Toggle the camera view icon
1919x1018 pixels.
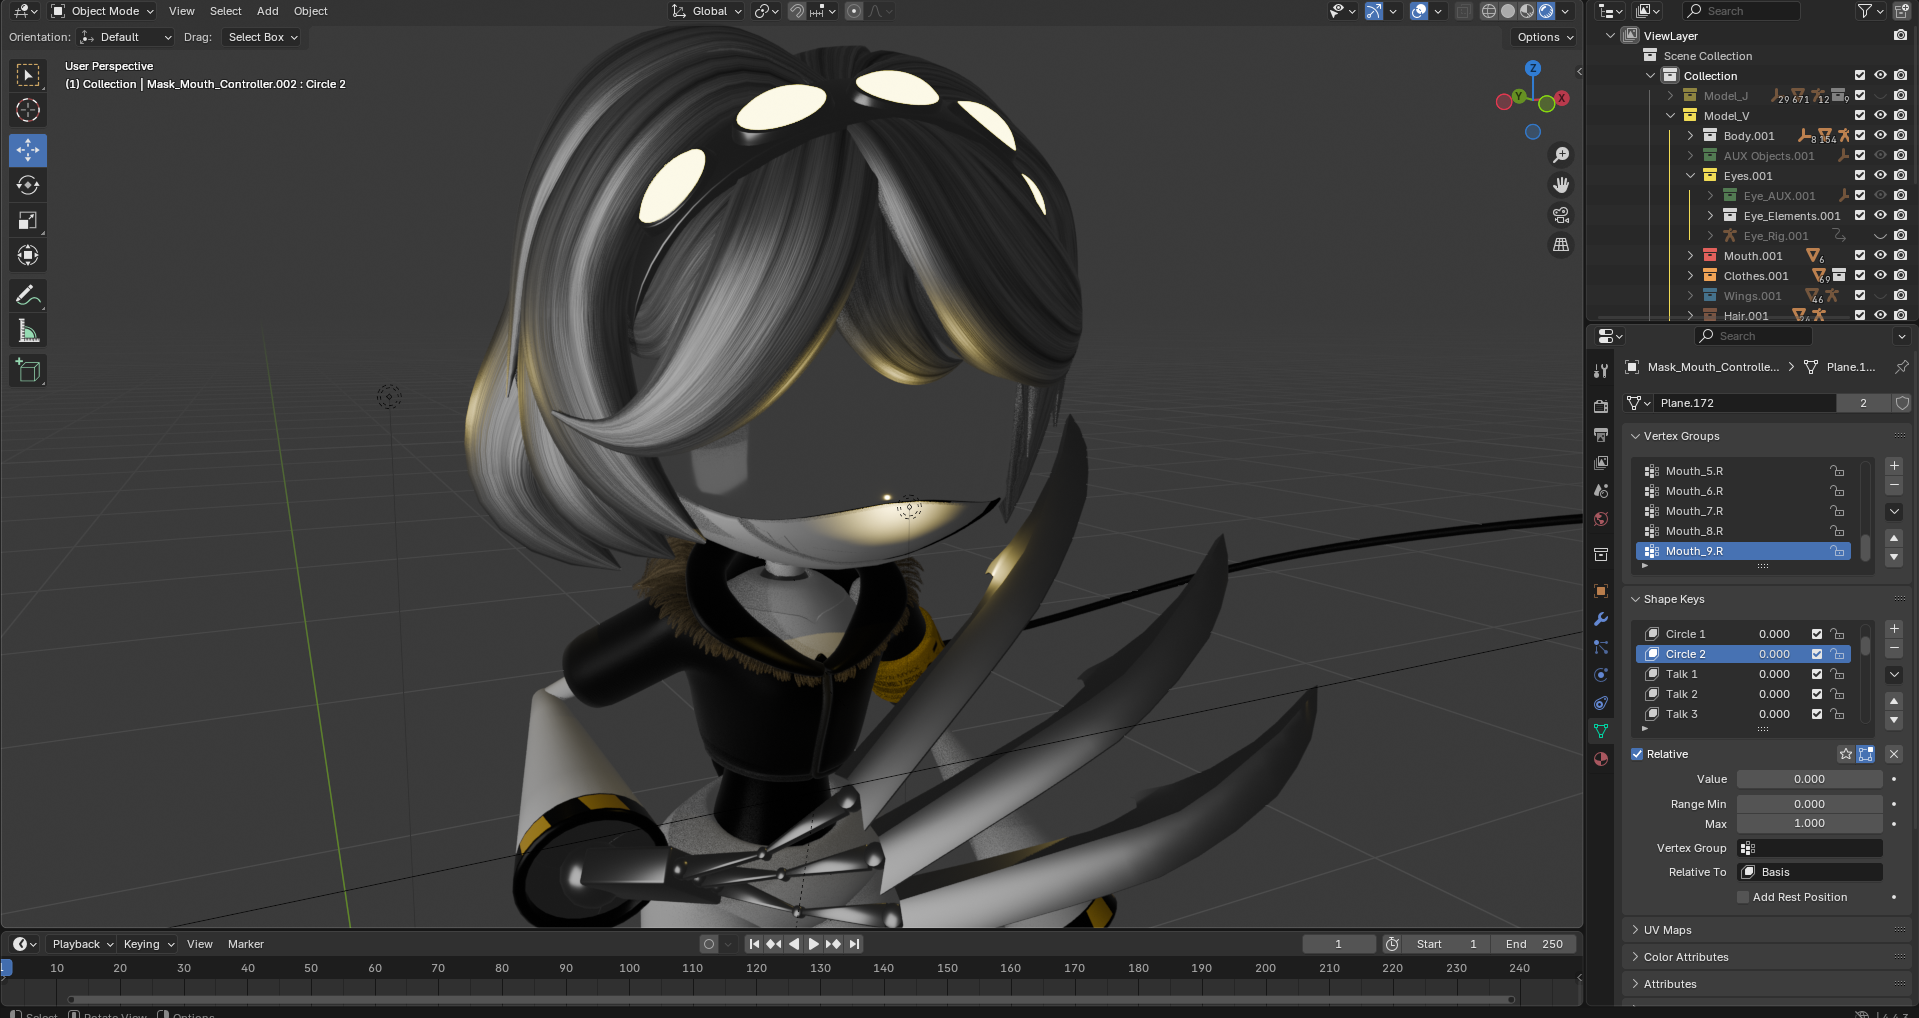[1560, 215]
